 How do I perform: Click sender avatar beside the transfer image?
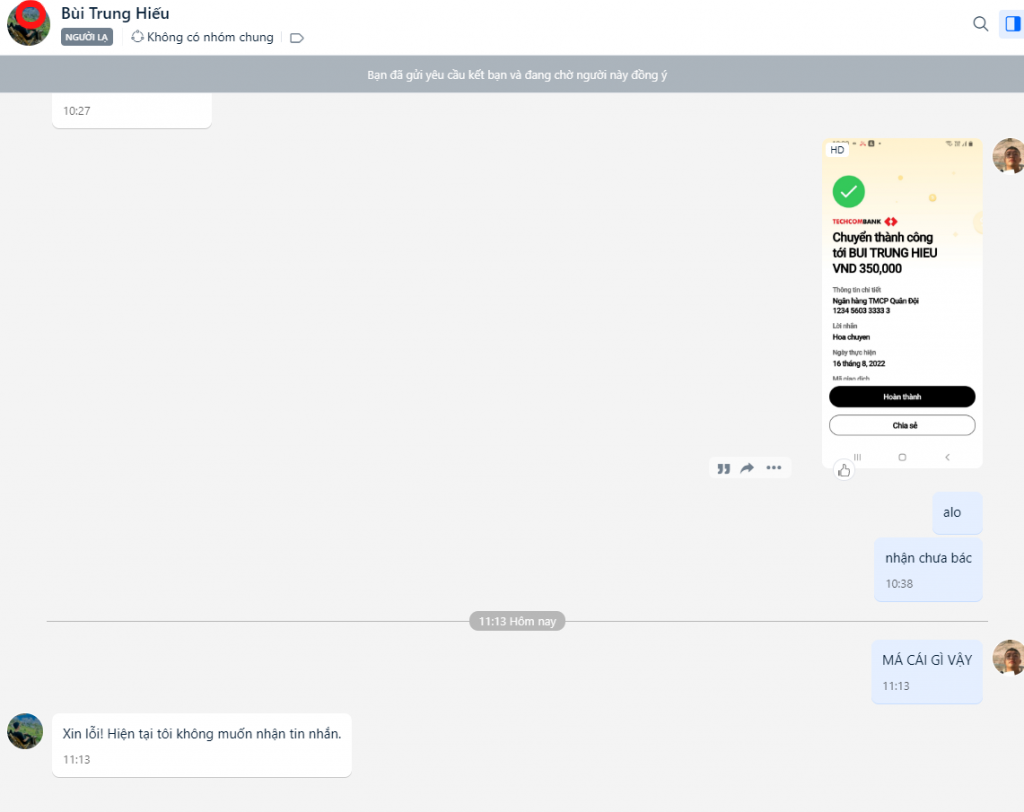[x=1008, y=156]
